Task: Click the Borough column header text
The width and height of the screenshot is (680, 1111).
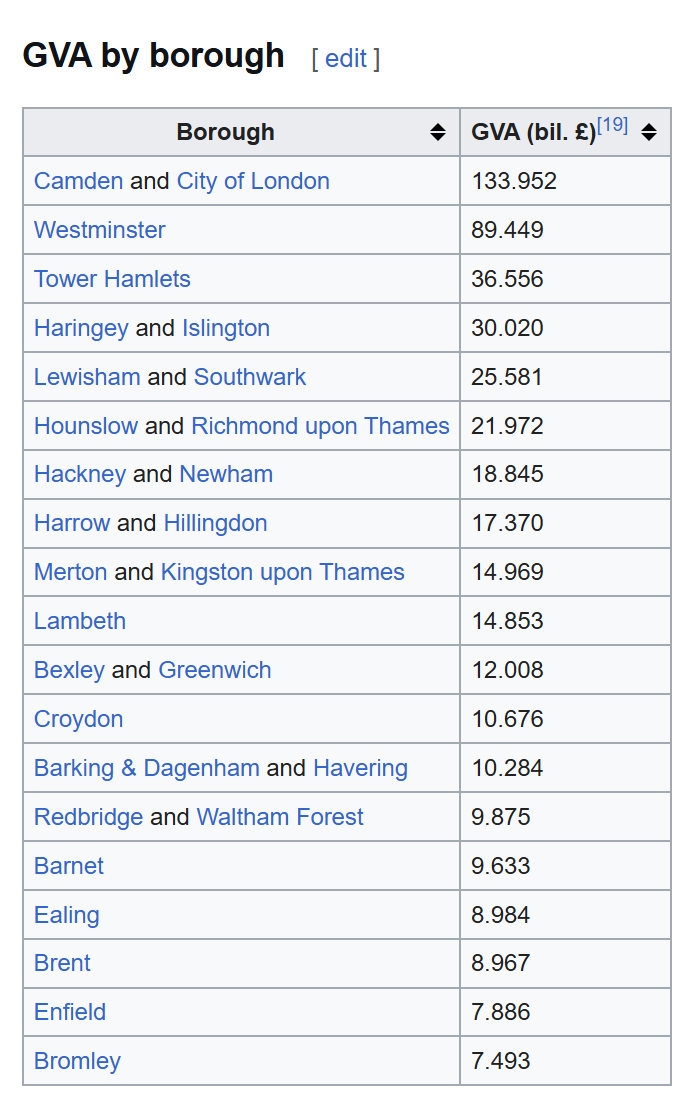Action: point(225,132)
